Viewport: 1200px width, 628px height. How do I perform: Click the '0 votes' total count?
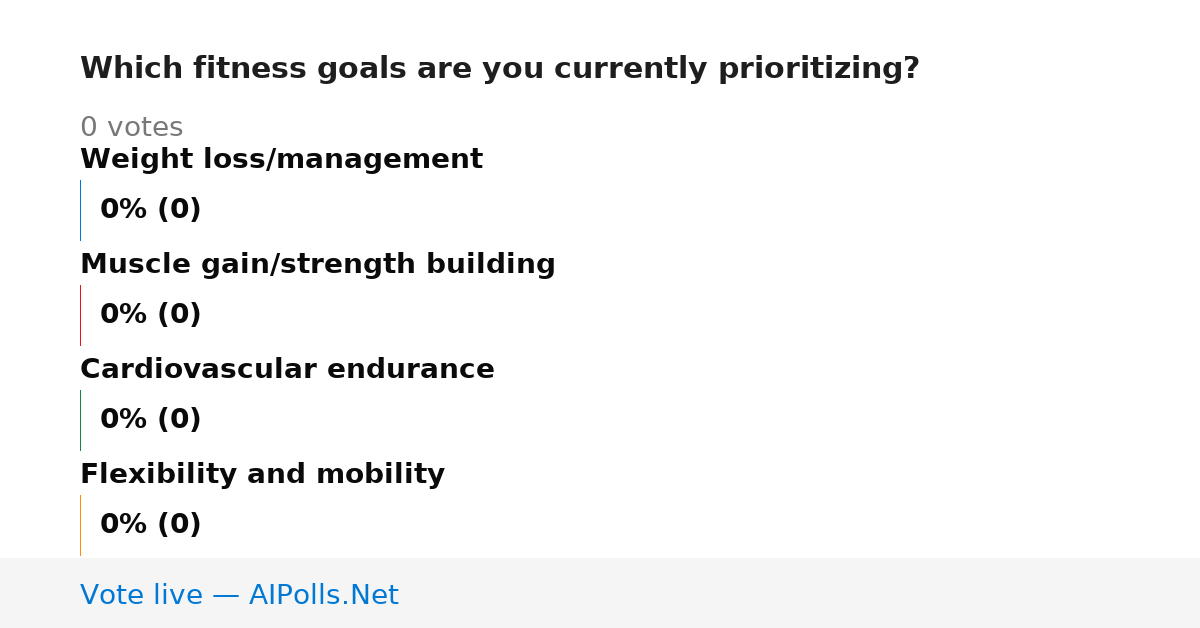(x=131, y=128)
